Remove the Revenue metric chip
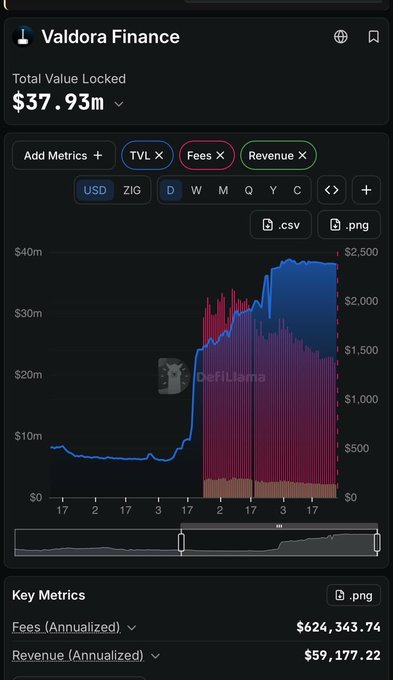This screenshot has width=393, height=680. (302, 155)
